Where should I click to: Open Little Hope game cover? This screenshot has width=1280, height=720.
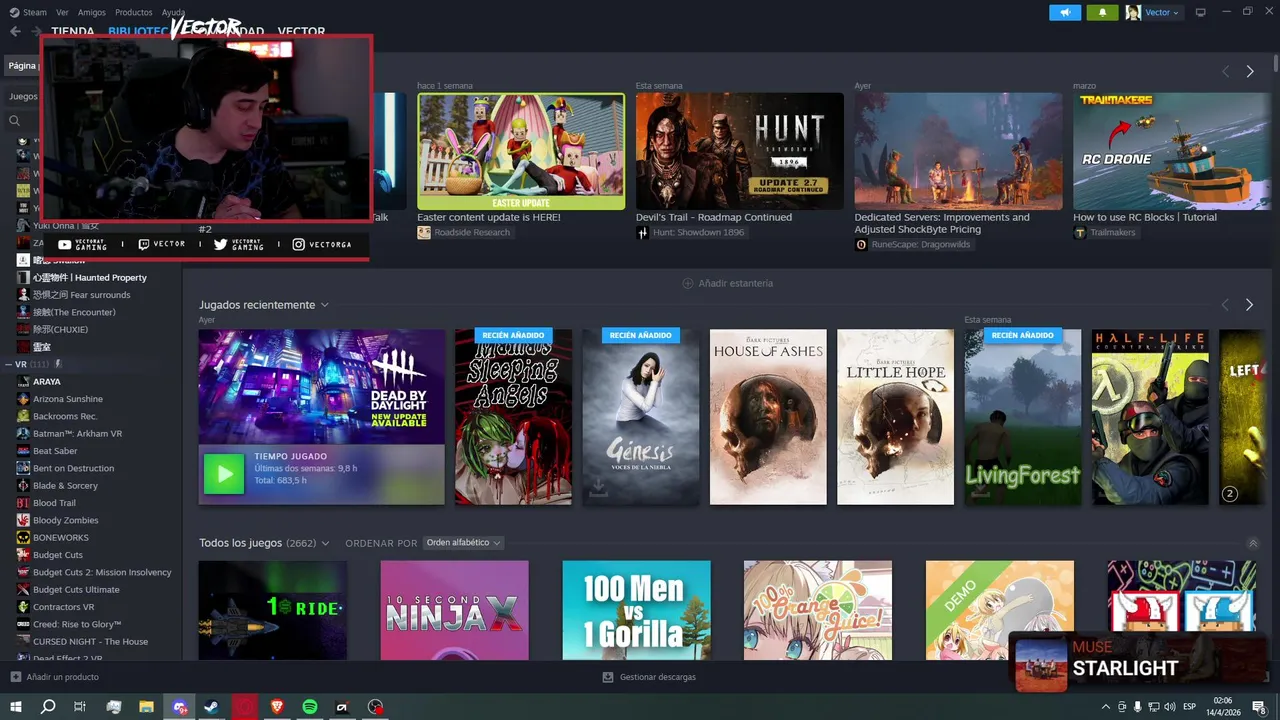pos(895,417)
